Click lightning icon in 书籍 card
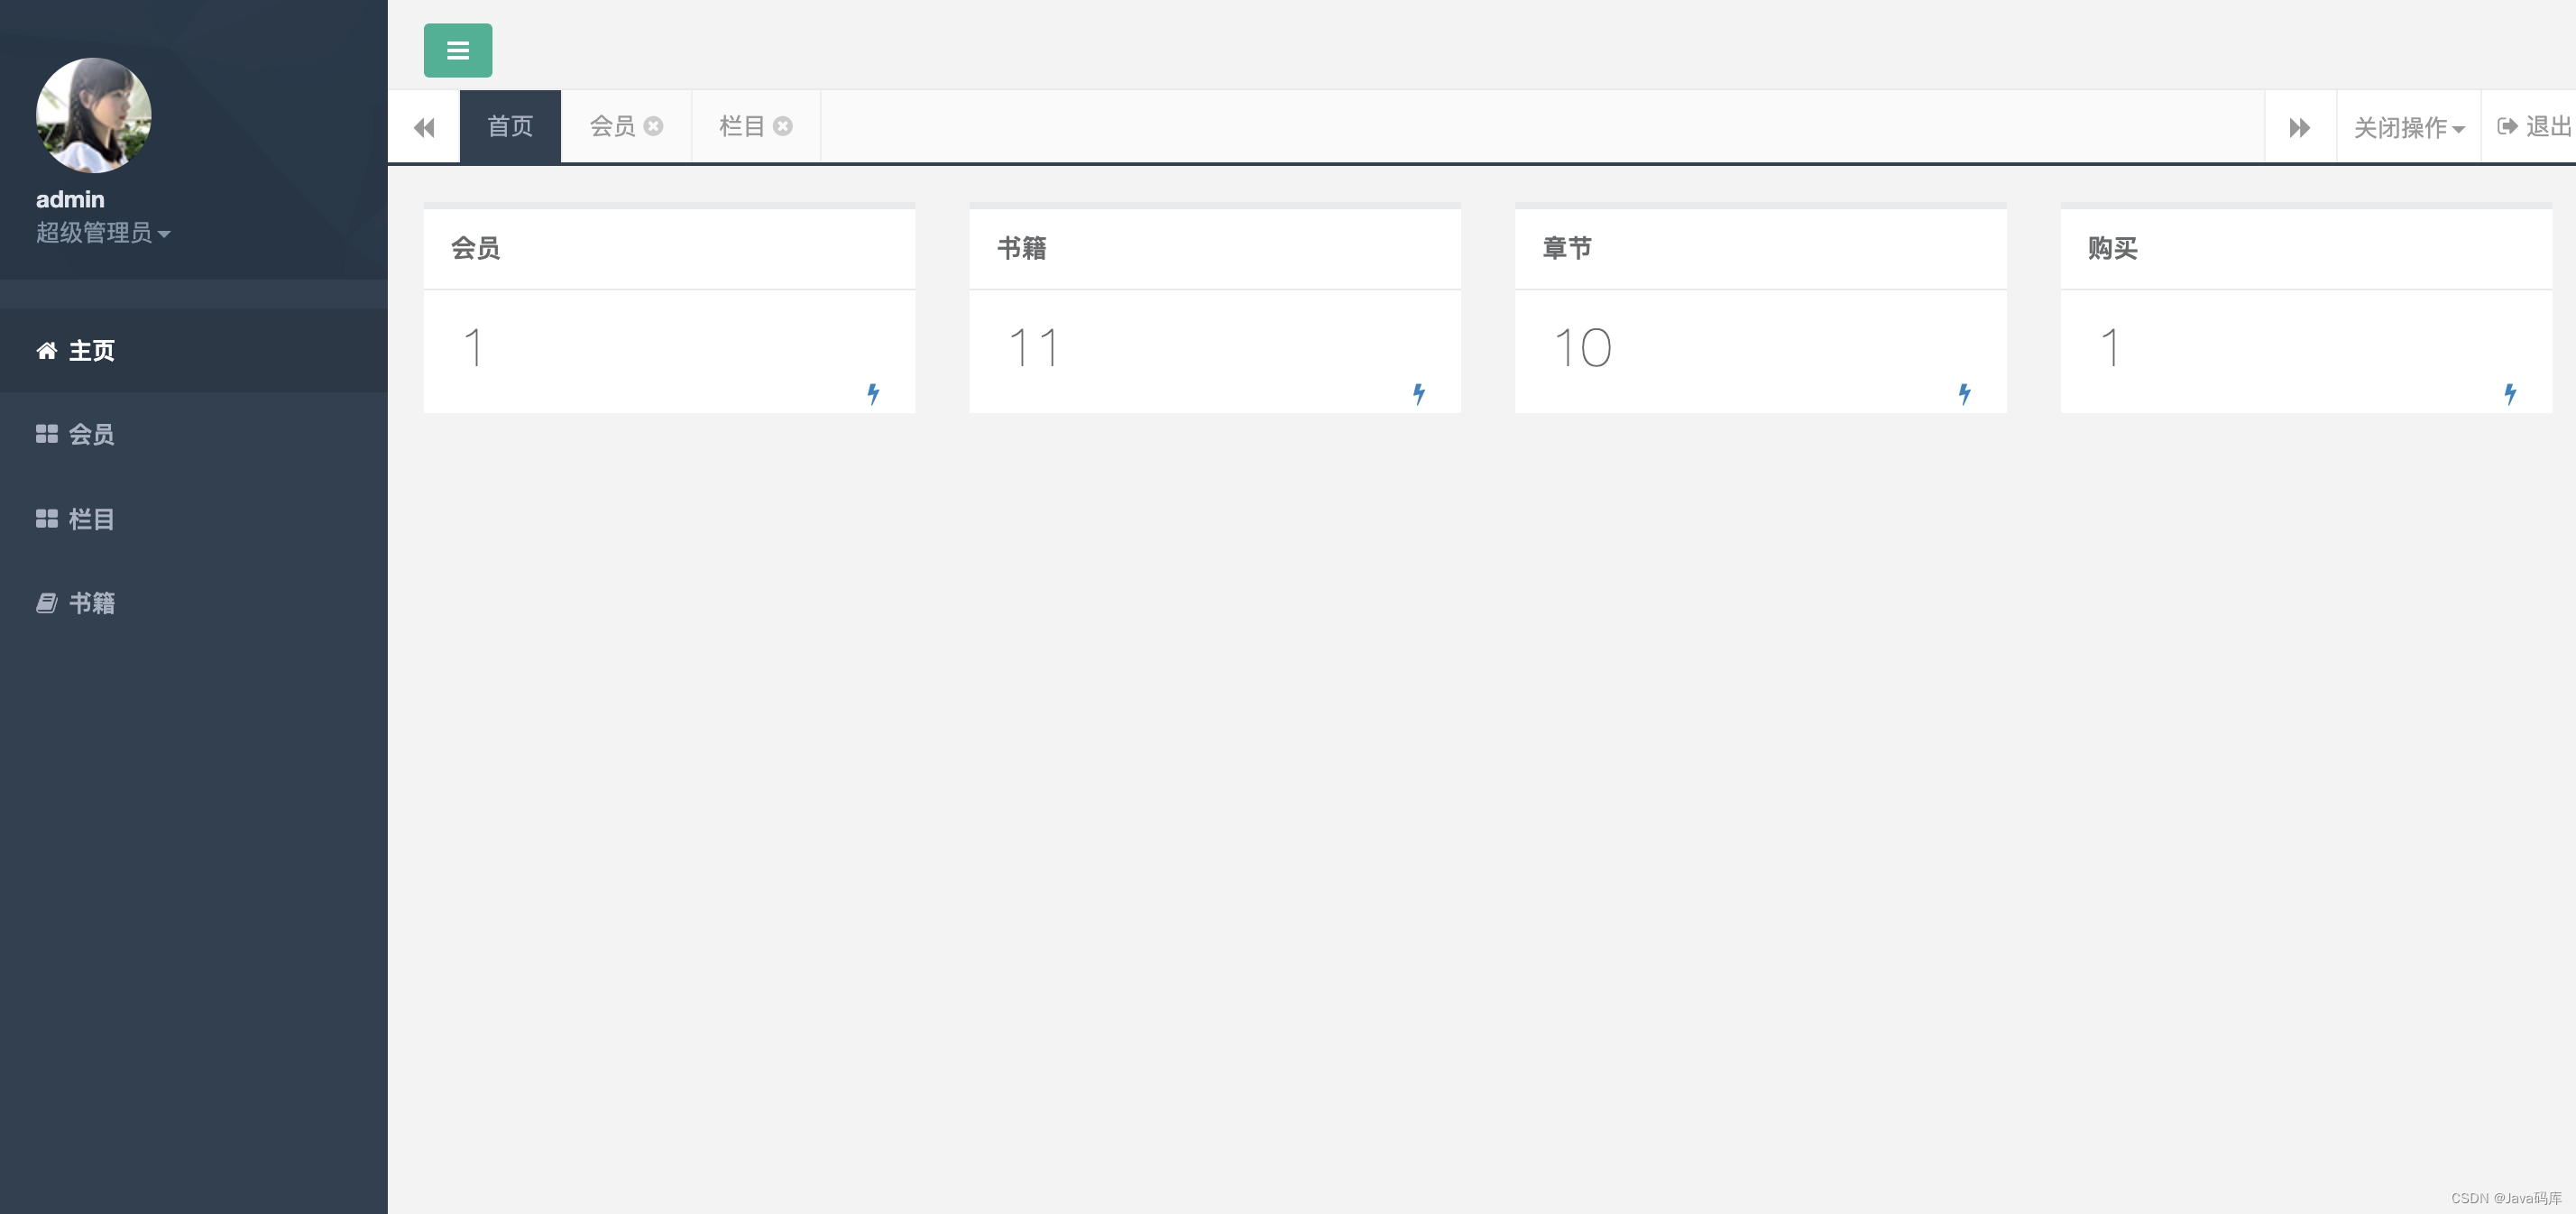The image size is (2576, 1214). pos(1418,393)
